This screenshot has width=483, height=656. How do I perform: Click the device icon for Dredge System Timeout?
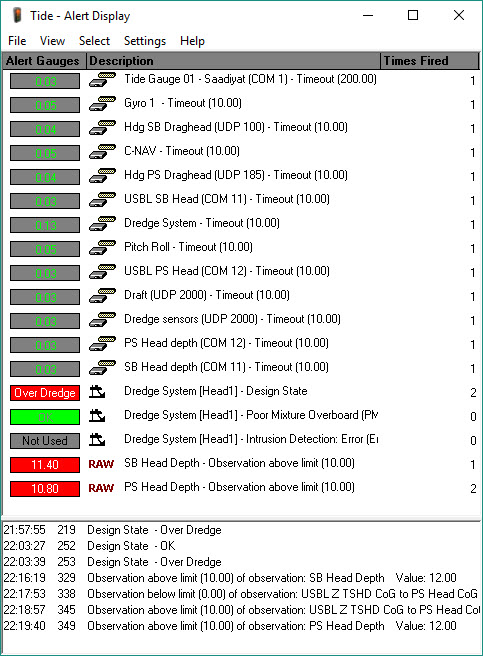[102, 224]
